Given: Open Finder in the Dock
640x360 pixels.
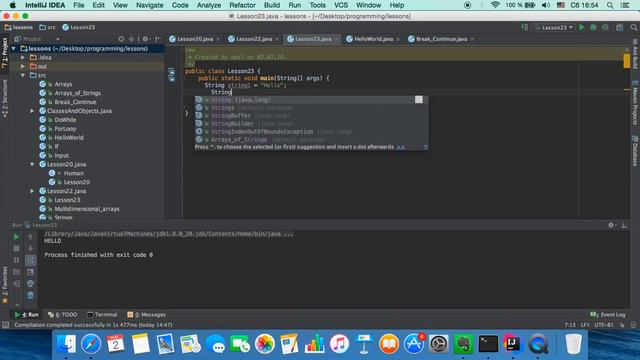Looking at the screenshot, I should pyautogui.click(x=66, y=343).
